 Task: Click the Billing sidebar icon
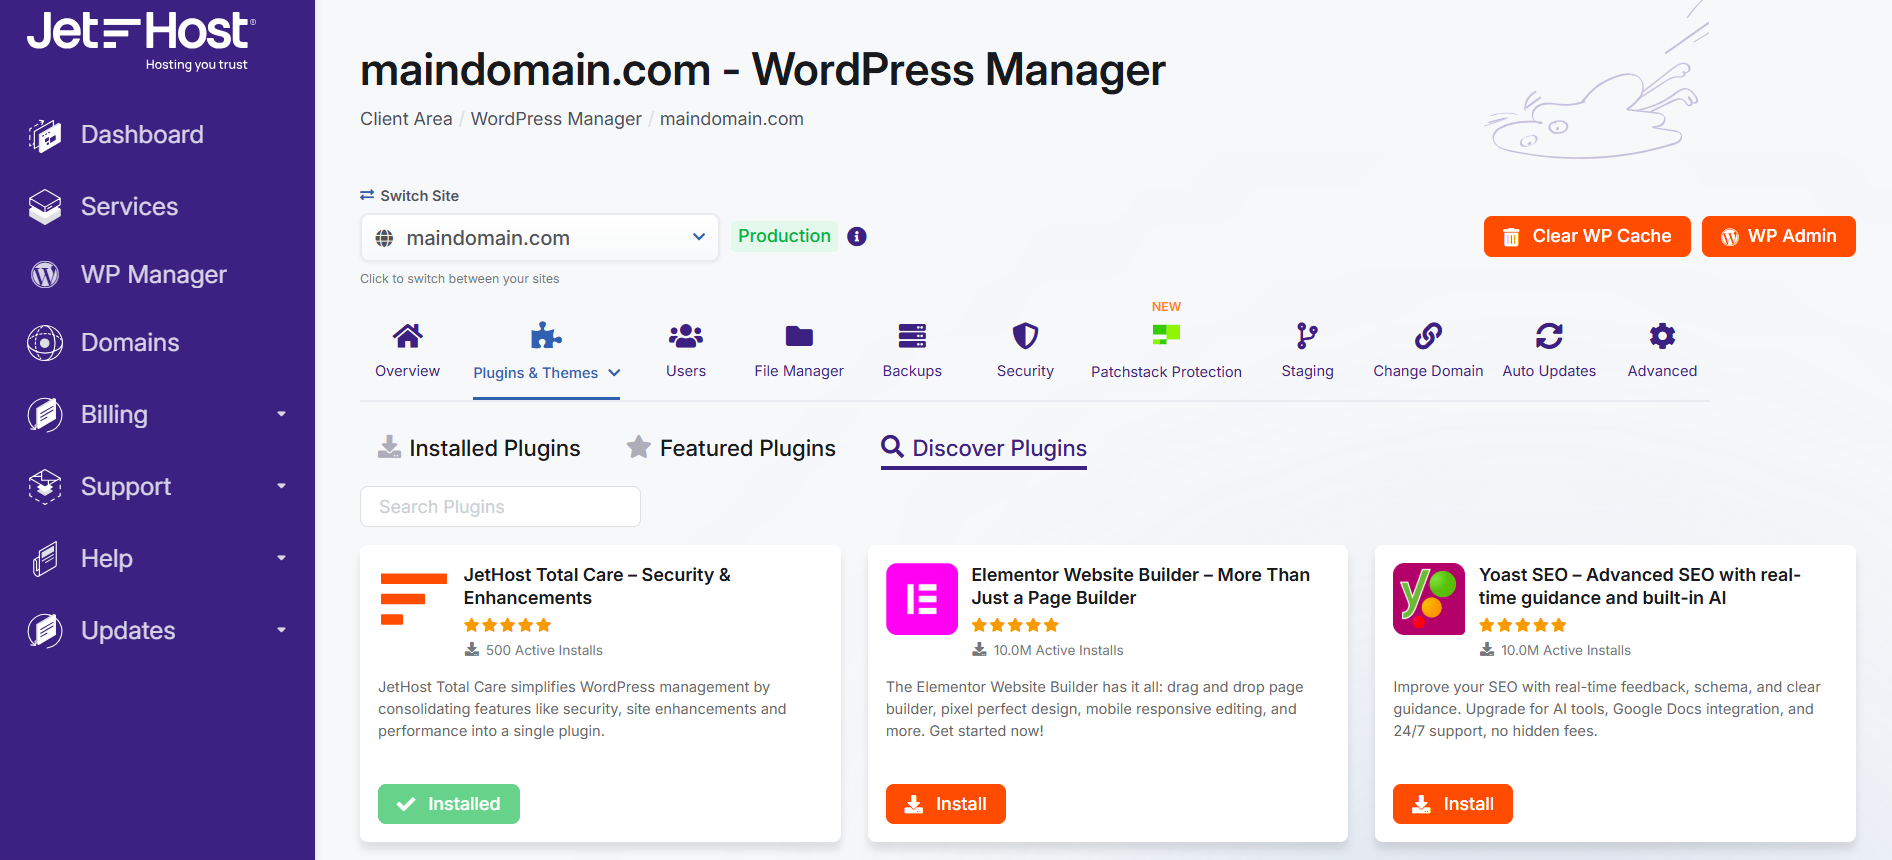45,414
